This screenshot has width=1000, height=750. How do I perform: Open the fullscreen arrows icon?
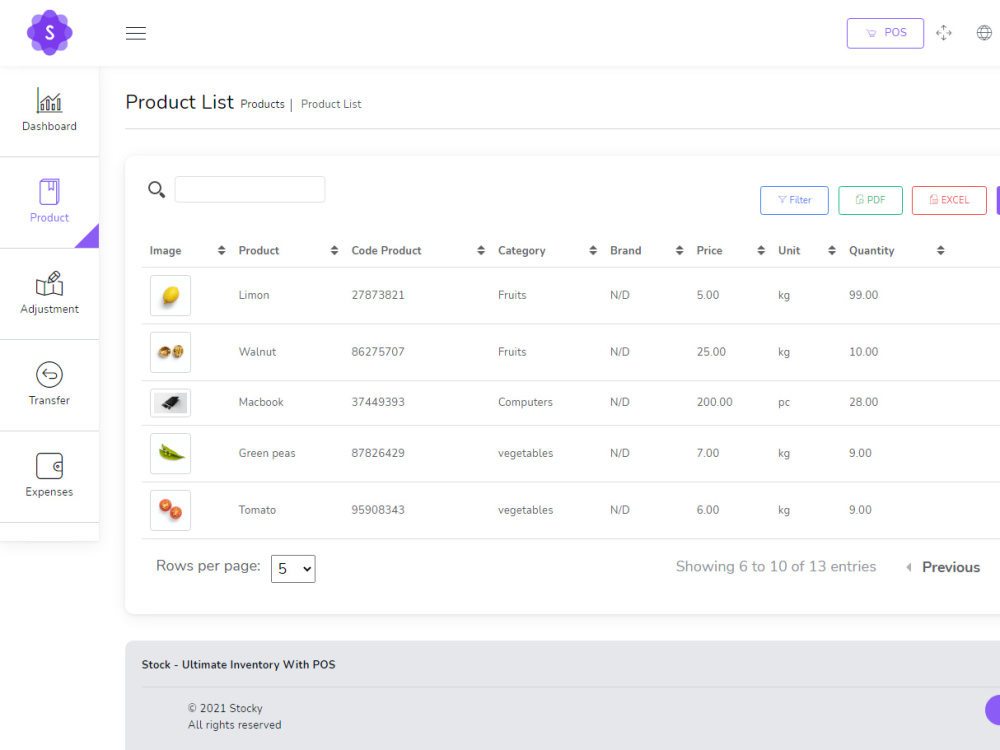pos(944,33)
